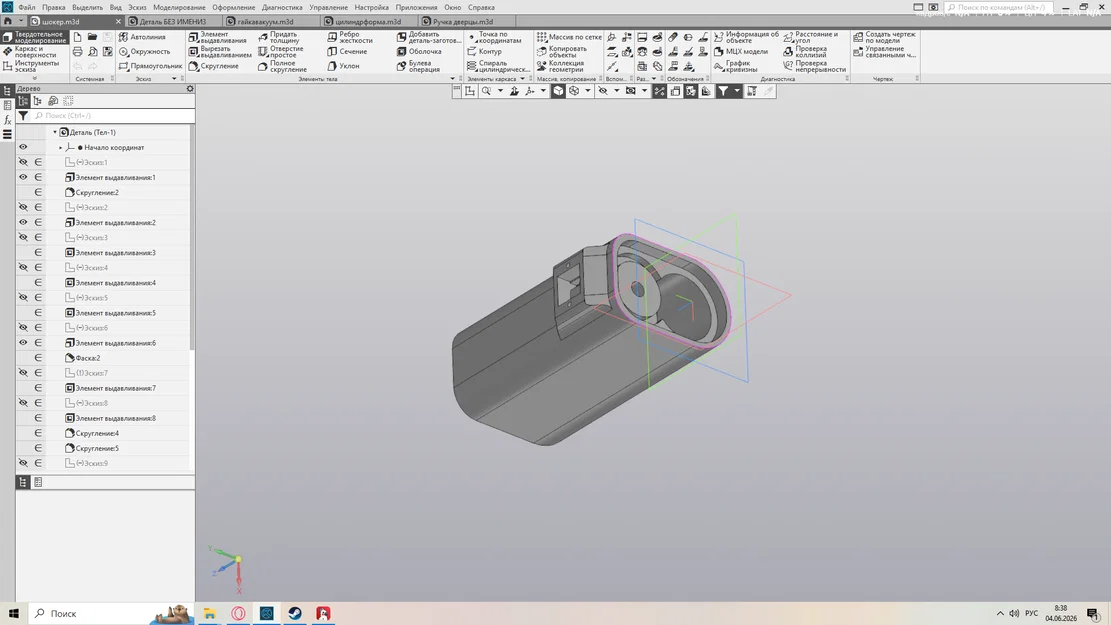The width and height of the screenshot is (1111, 625).
Task: Use the Придать толщину tool
Action: [x=278, y=37]
